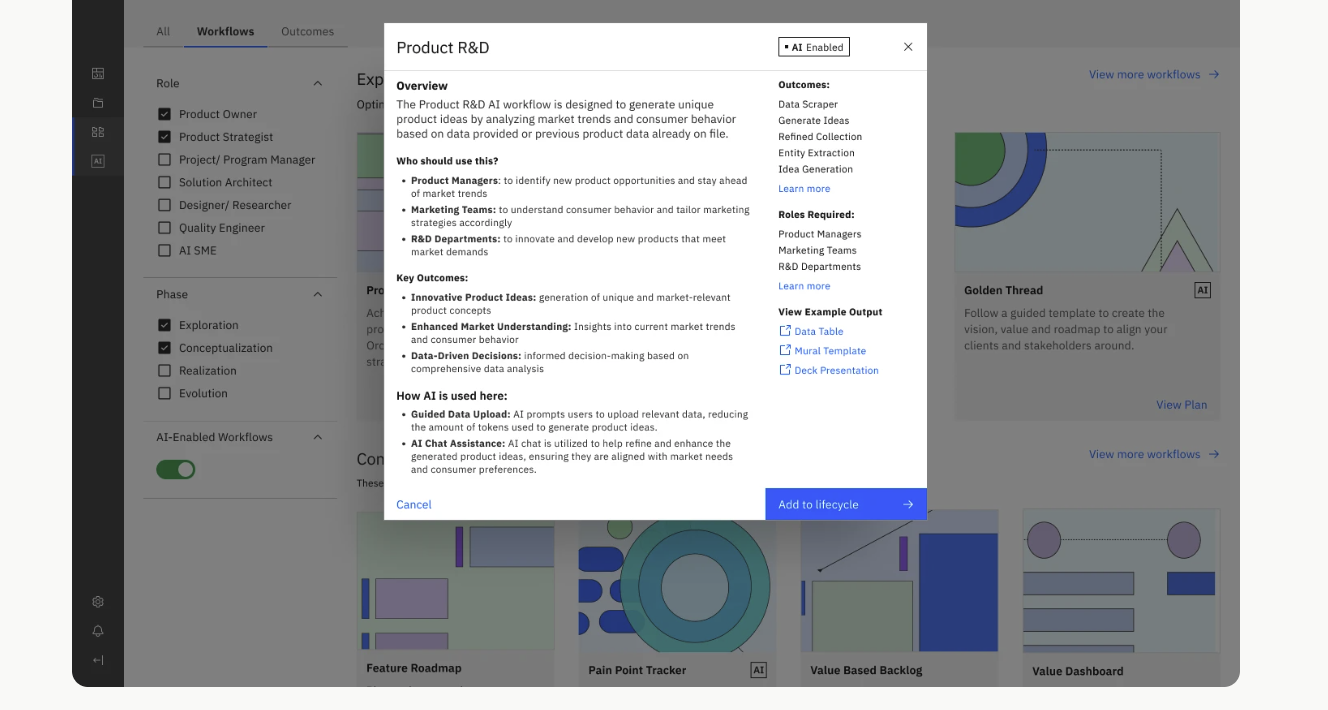Collapse the Phase filter section
The image size is (1328, 710).
(x=317, y=294)
